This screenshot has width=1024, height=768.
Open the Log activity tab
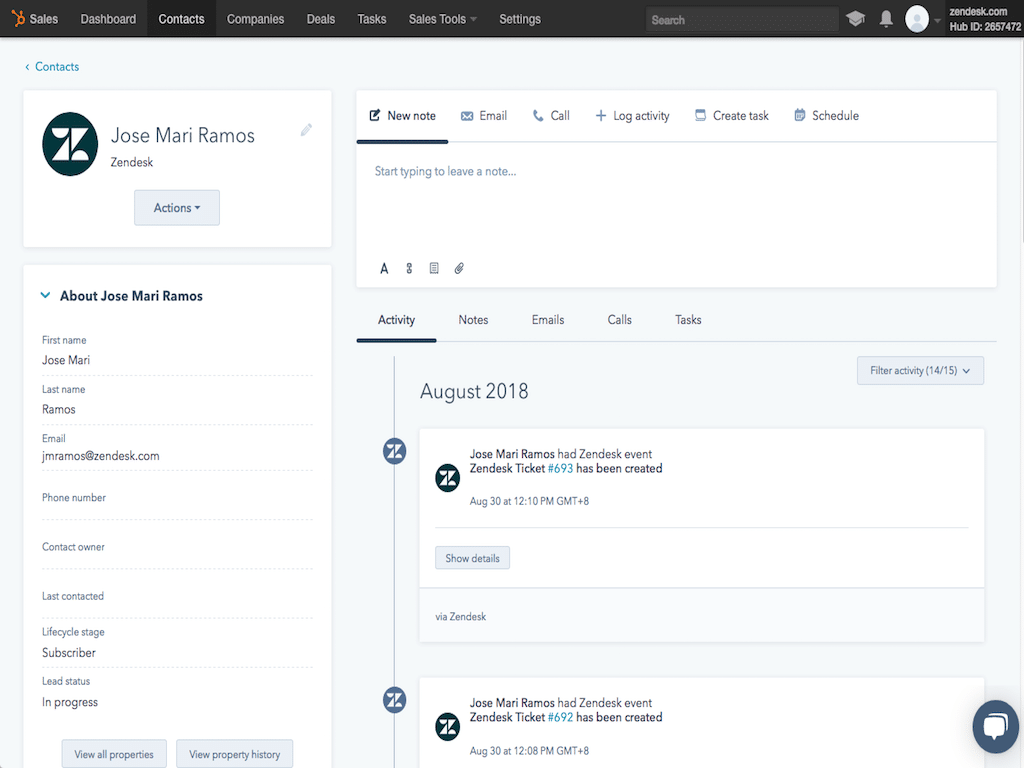pos(632,116)
